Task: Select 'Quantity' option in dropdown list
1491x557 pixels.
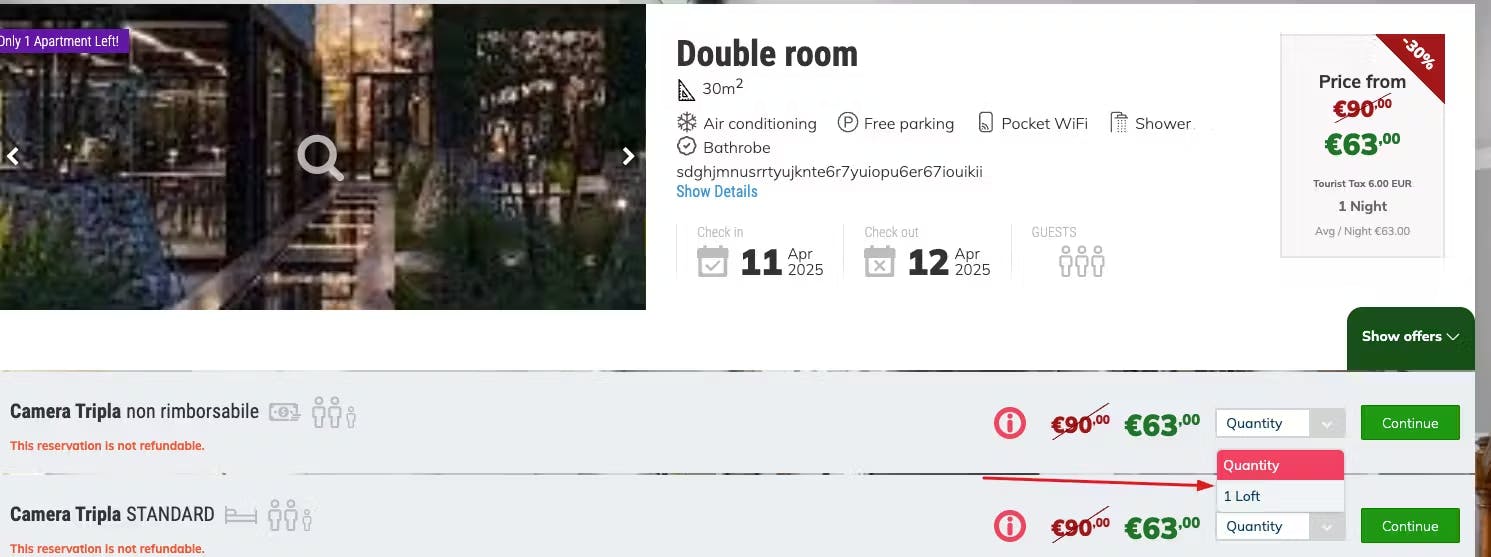Action: coord(1280,465)
